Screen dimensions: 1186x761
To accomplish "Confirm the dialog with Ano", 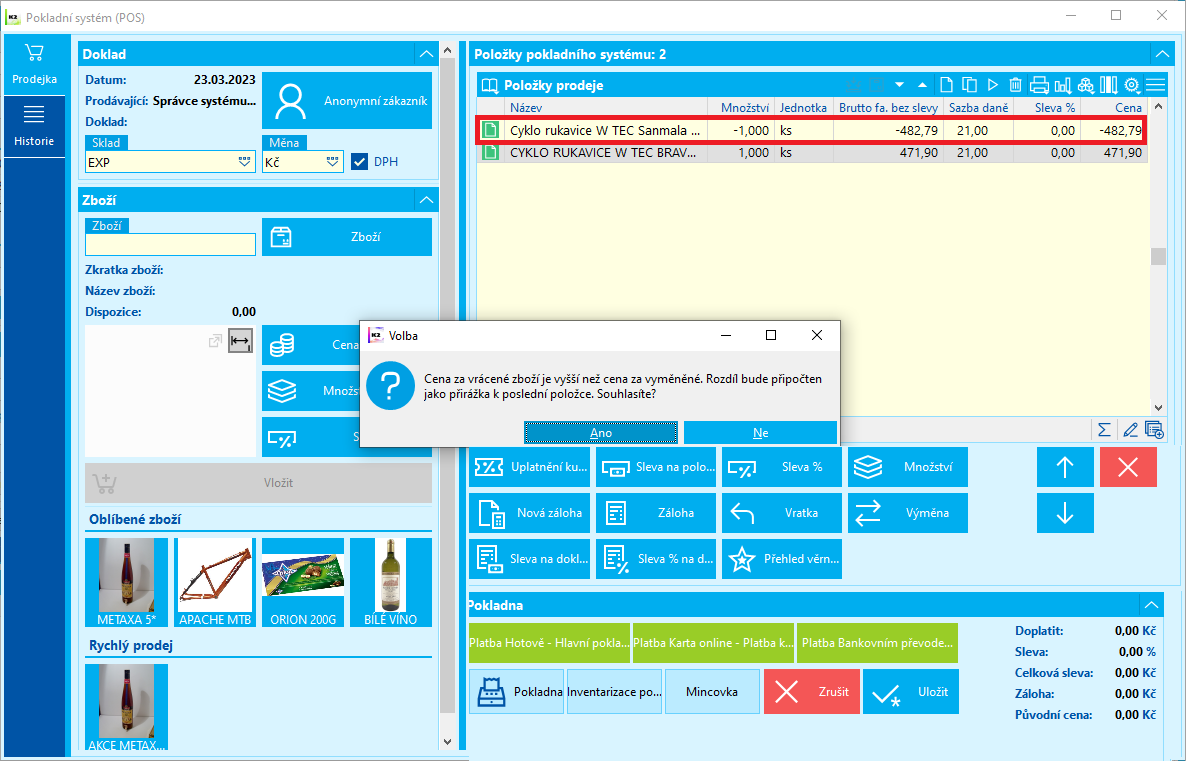I will click(601, 433).
